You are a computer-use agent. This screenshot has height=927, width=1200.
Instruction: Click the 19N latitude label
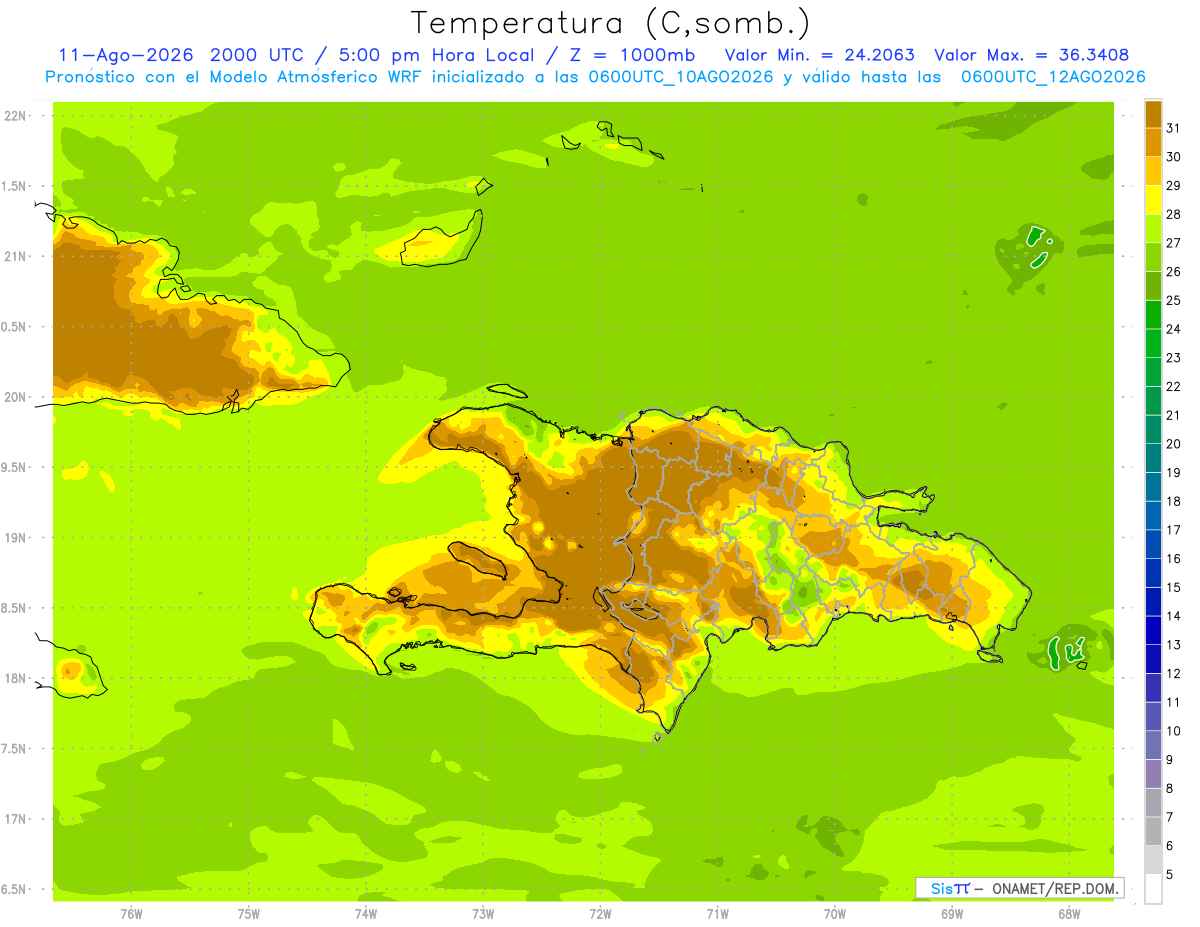pos(15,537)
